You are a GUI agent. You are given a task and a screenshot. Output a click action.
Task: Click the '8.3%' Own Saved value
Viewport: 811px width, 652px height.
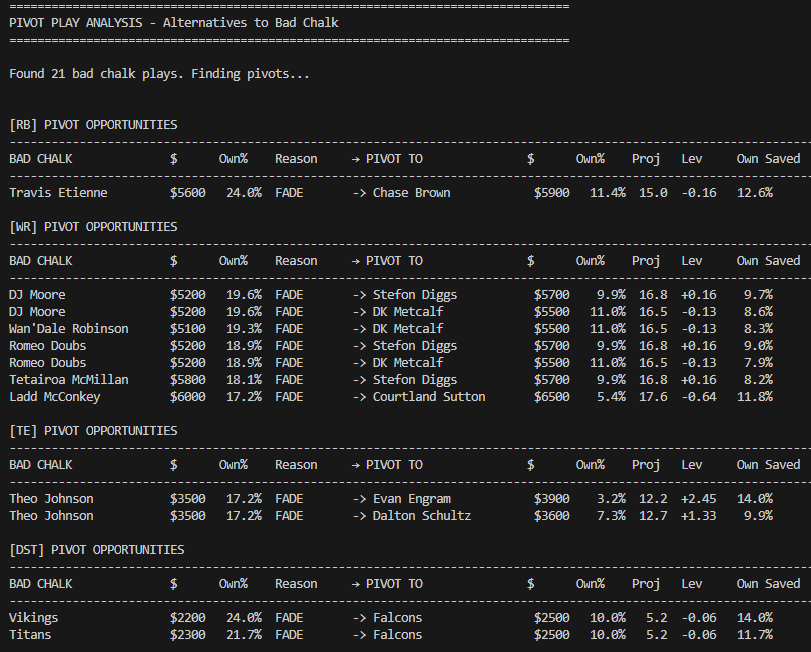tap(758, 329)
